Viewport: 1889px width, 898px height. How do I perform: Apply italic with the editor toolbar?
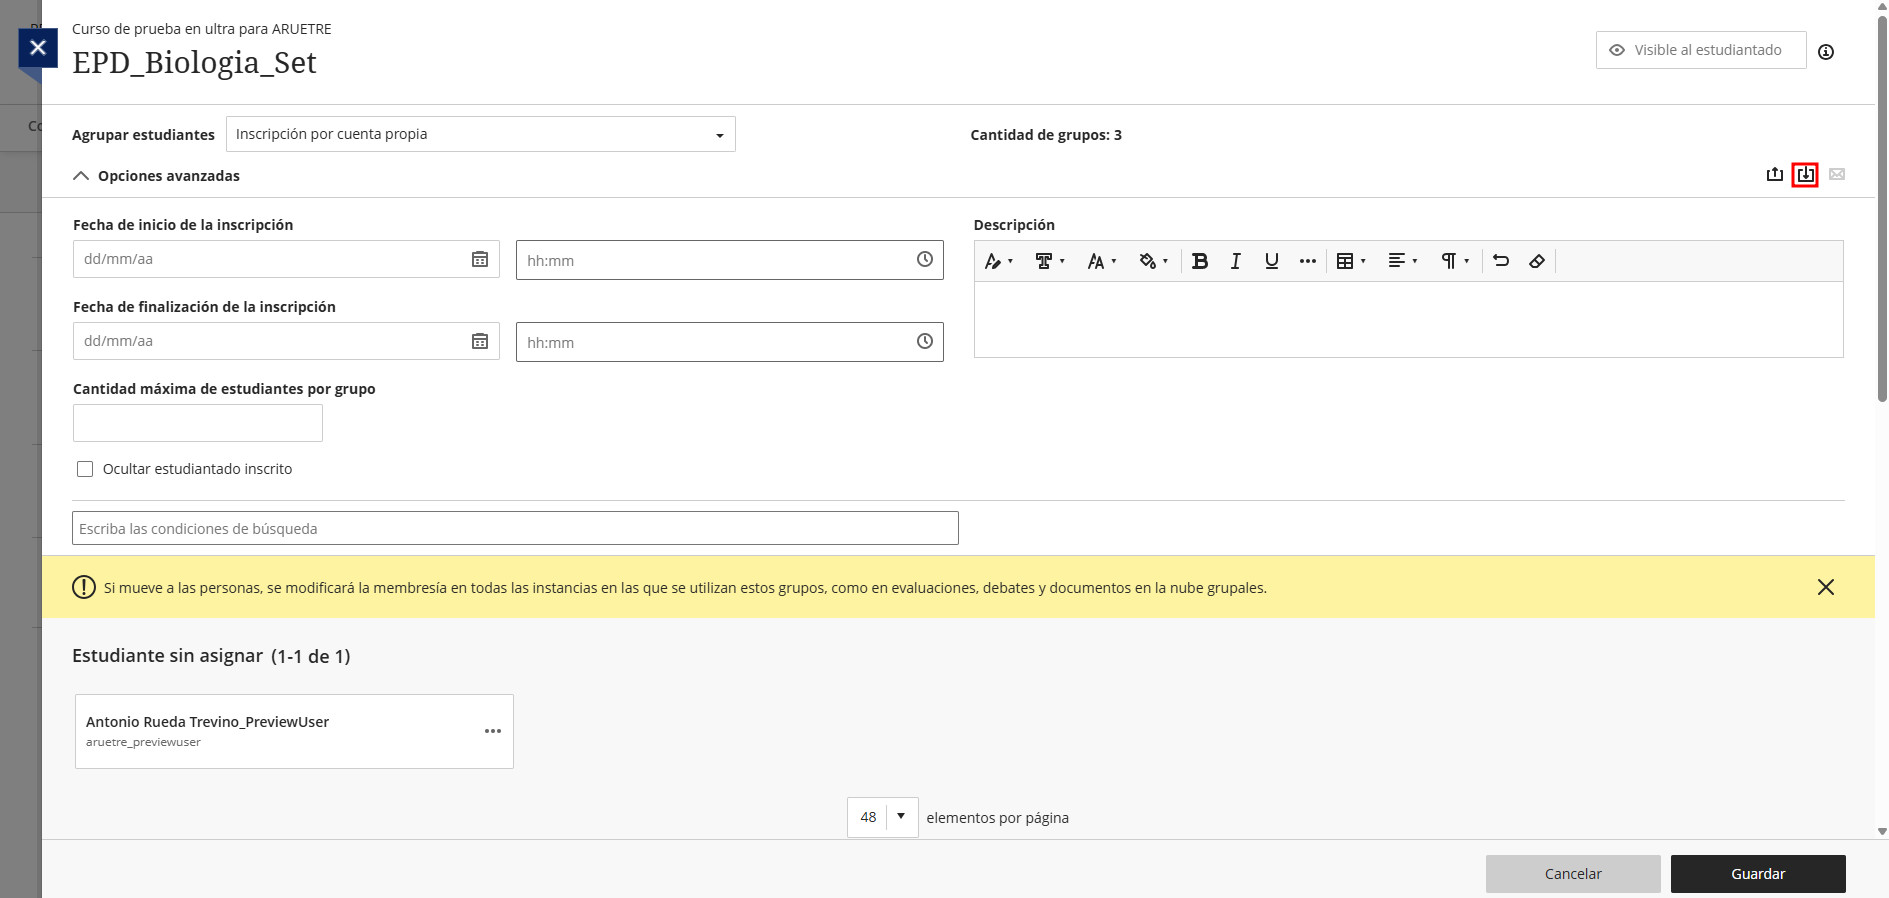[1236, 261]
